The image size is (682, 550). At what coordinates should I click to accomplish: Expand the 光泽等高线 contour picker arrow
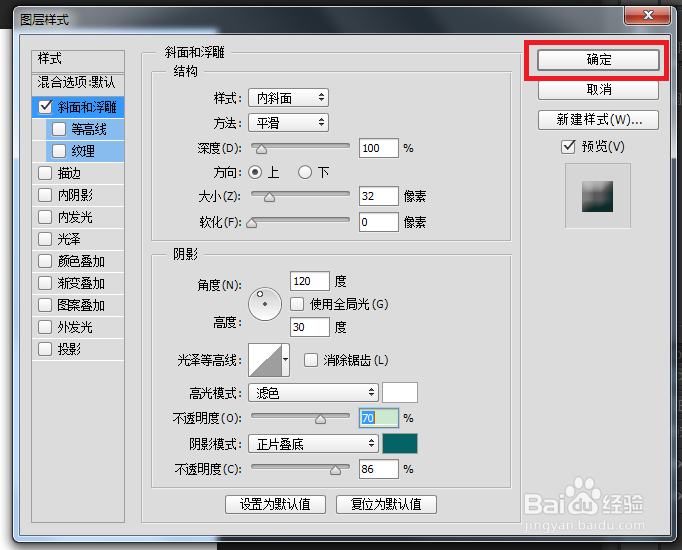(x=285, y=360)
